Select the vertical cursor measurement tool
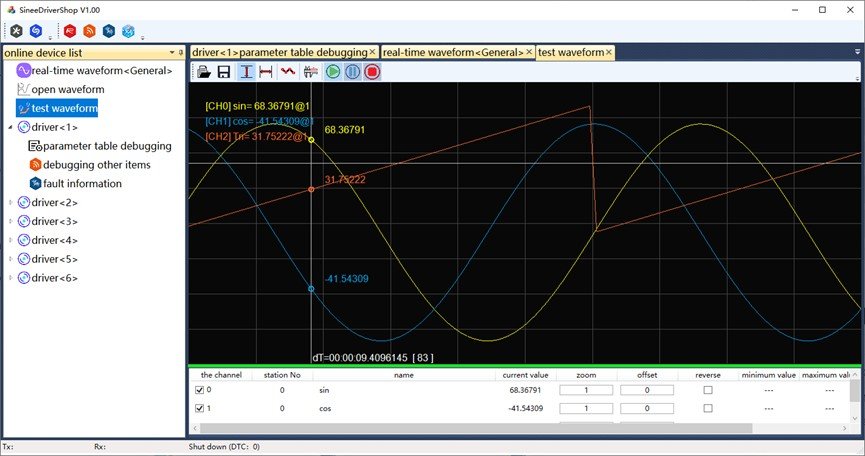The height and width of the screenshot is (456, 865). click(x=245, y=72)
